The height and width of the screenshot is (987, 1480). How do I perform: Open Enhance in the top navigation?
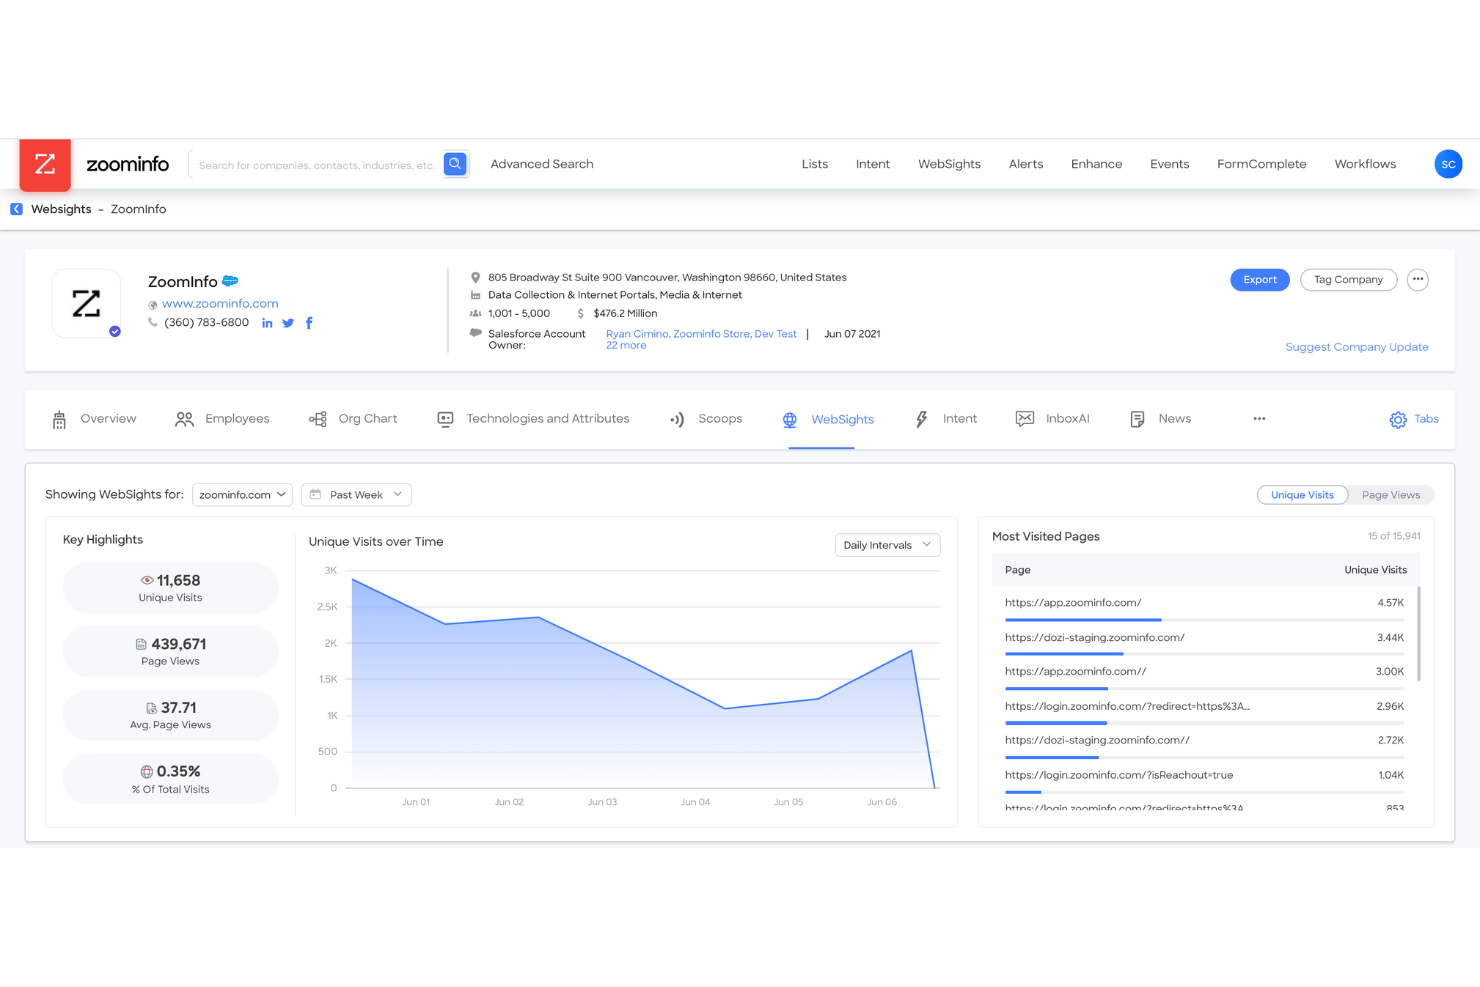[x=1097, y=164]
